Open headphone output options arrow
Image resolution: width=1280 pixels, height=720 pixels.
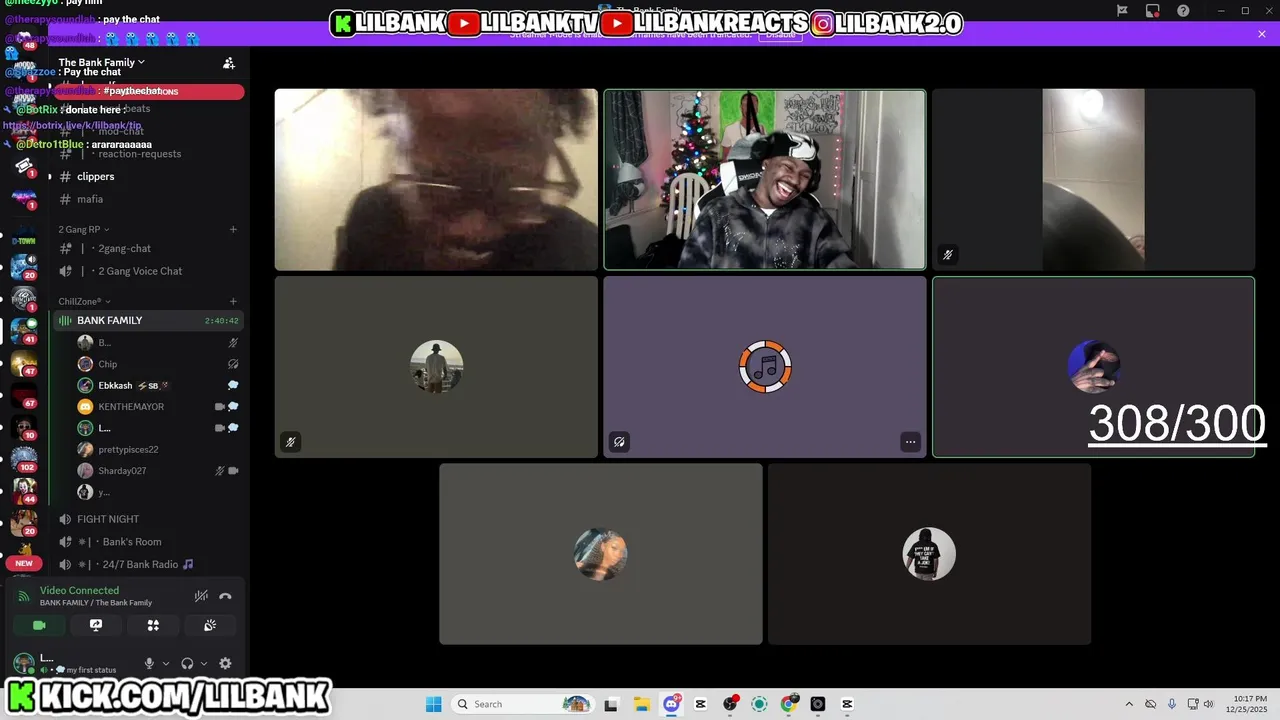tap(203, 663)
